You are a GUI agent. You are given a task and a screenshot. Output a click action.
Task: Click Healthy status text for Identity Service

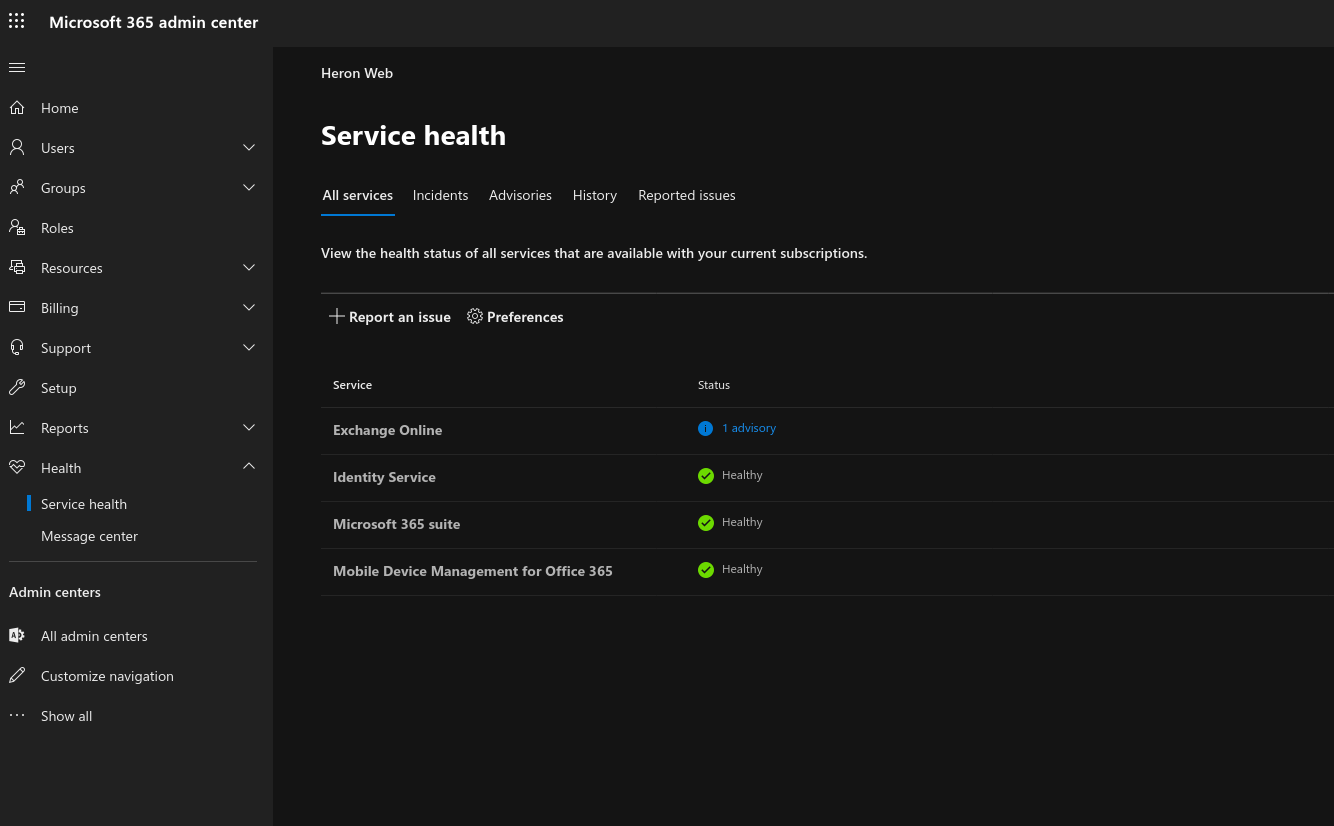click(x=742, y=475)
